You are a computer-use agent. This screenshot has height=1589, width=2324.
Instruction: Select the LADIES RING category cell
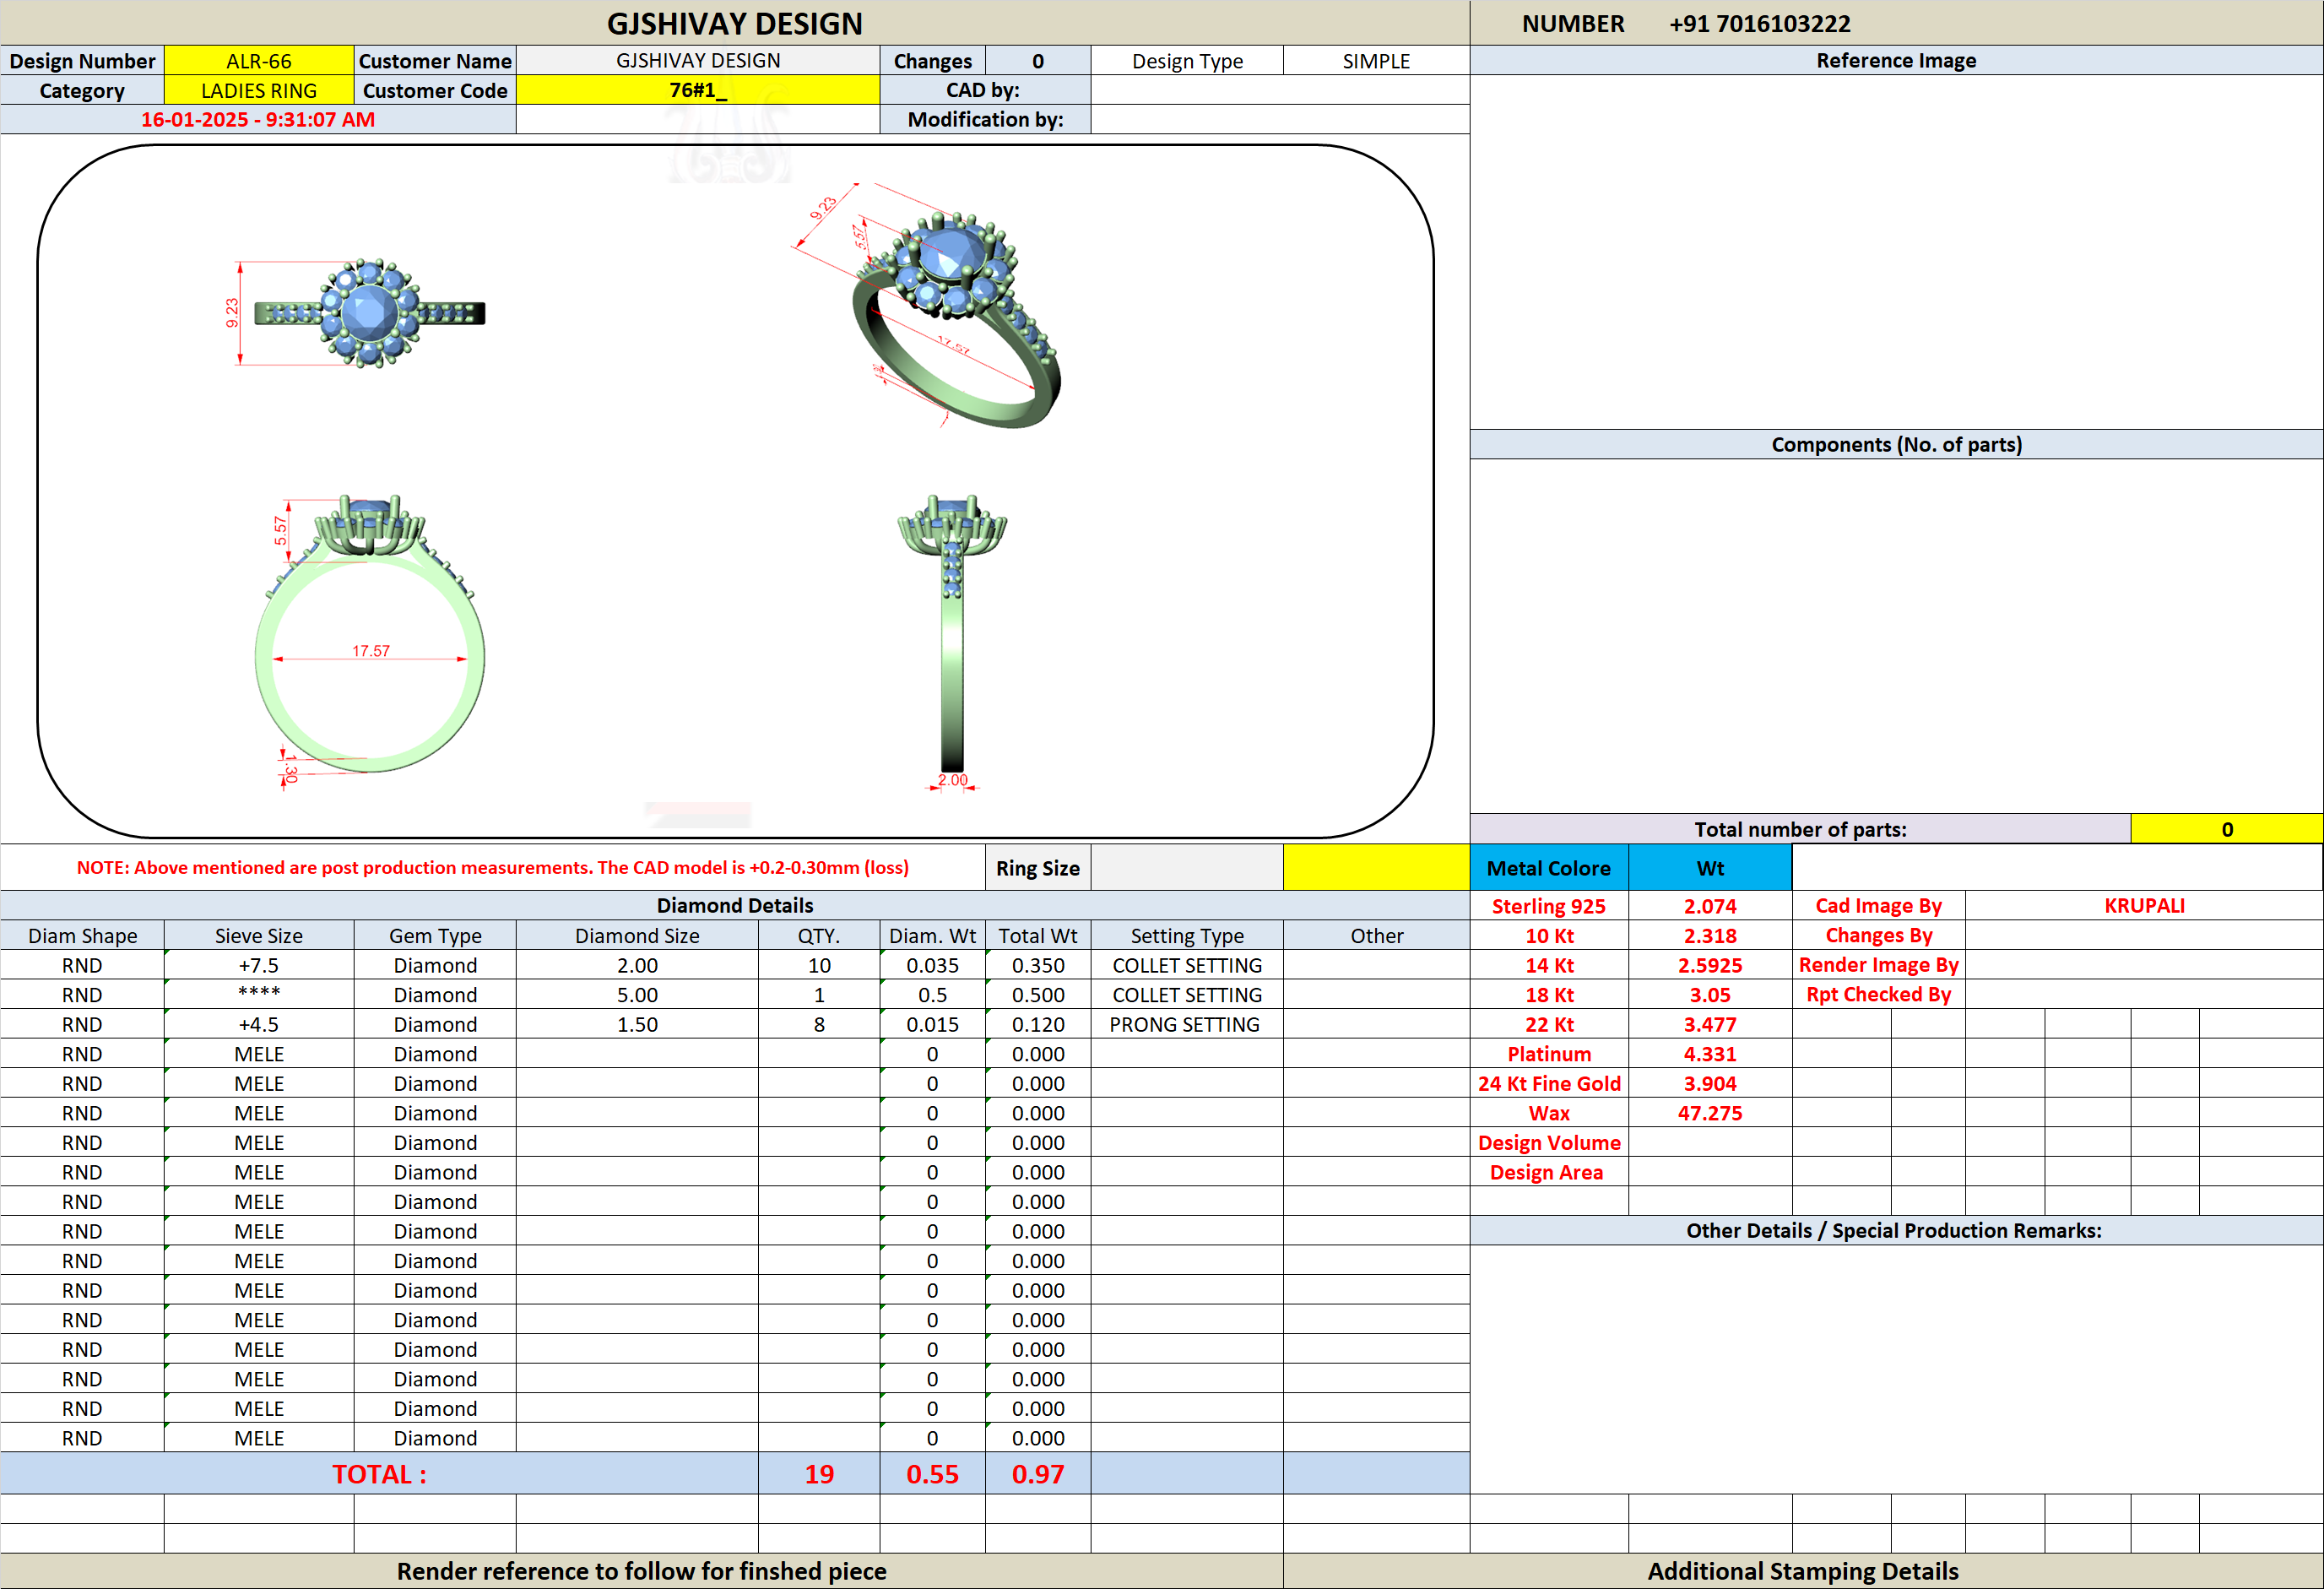259,90
